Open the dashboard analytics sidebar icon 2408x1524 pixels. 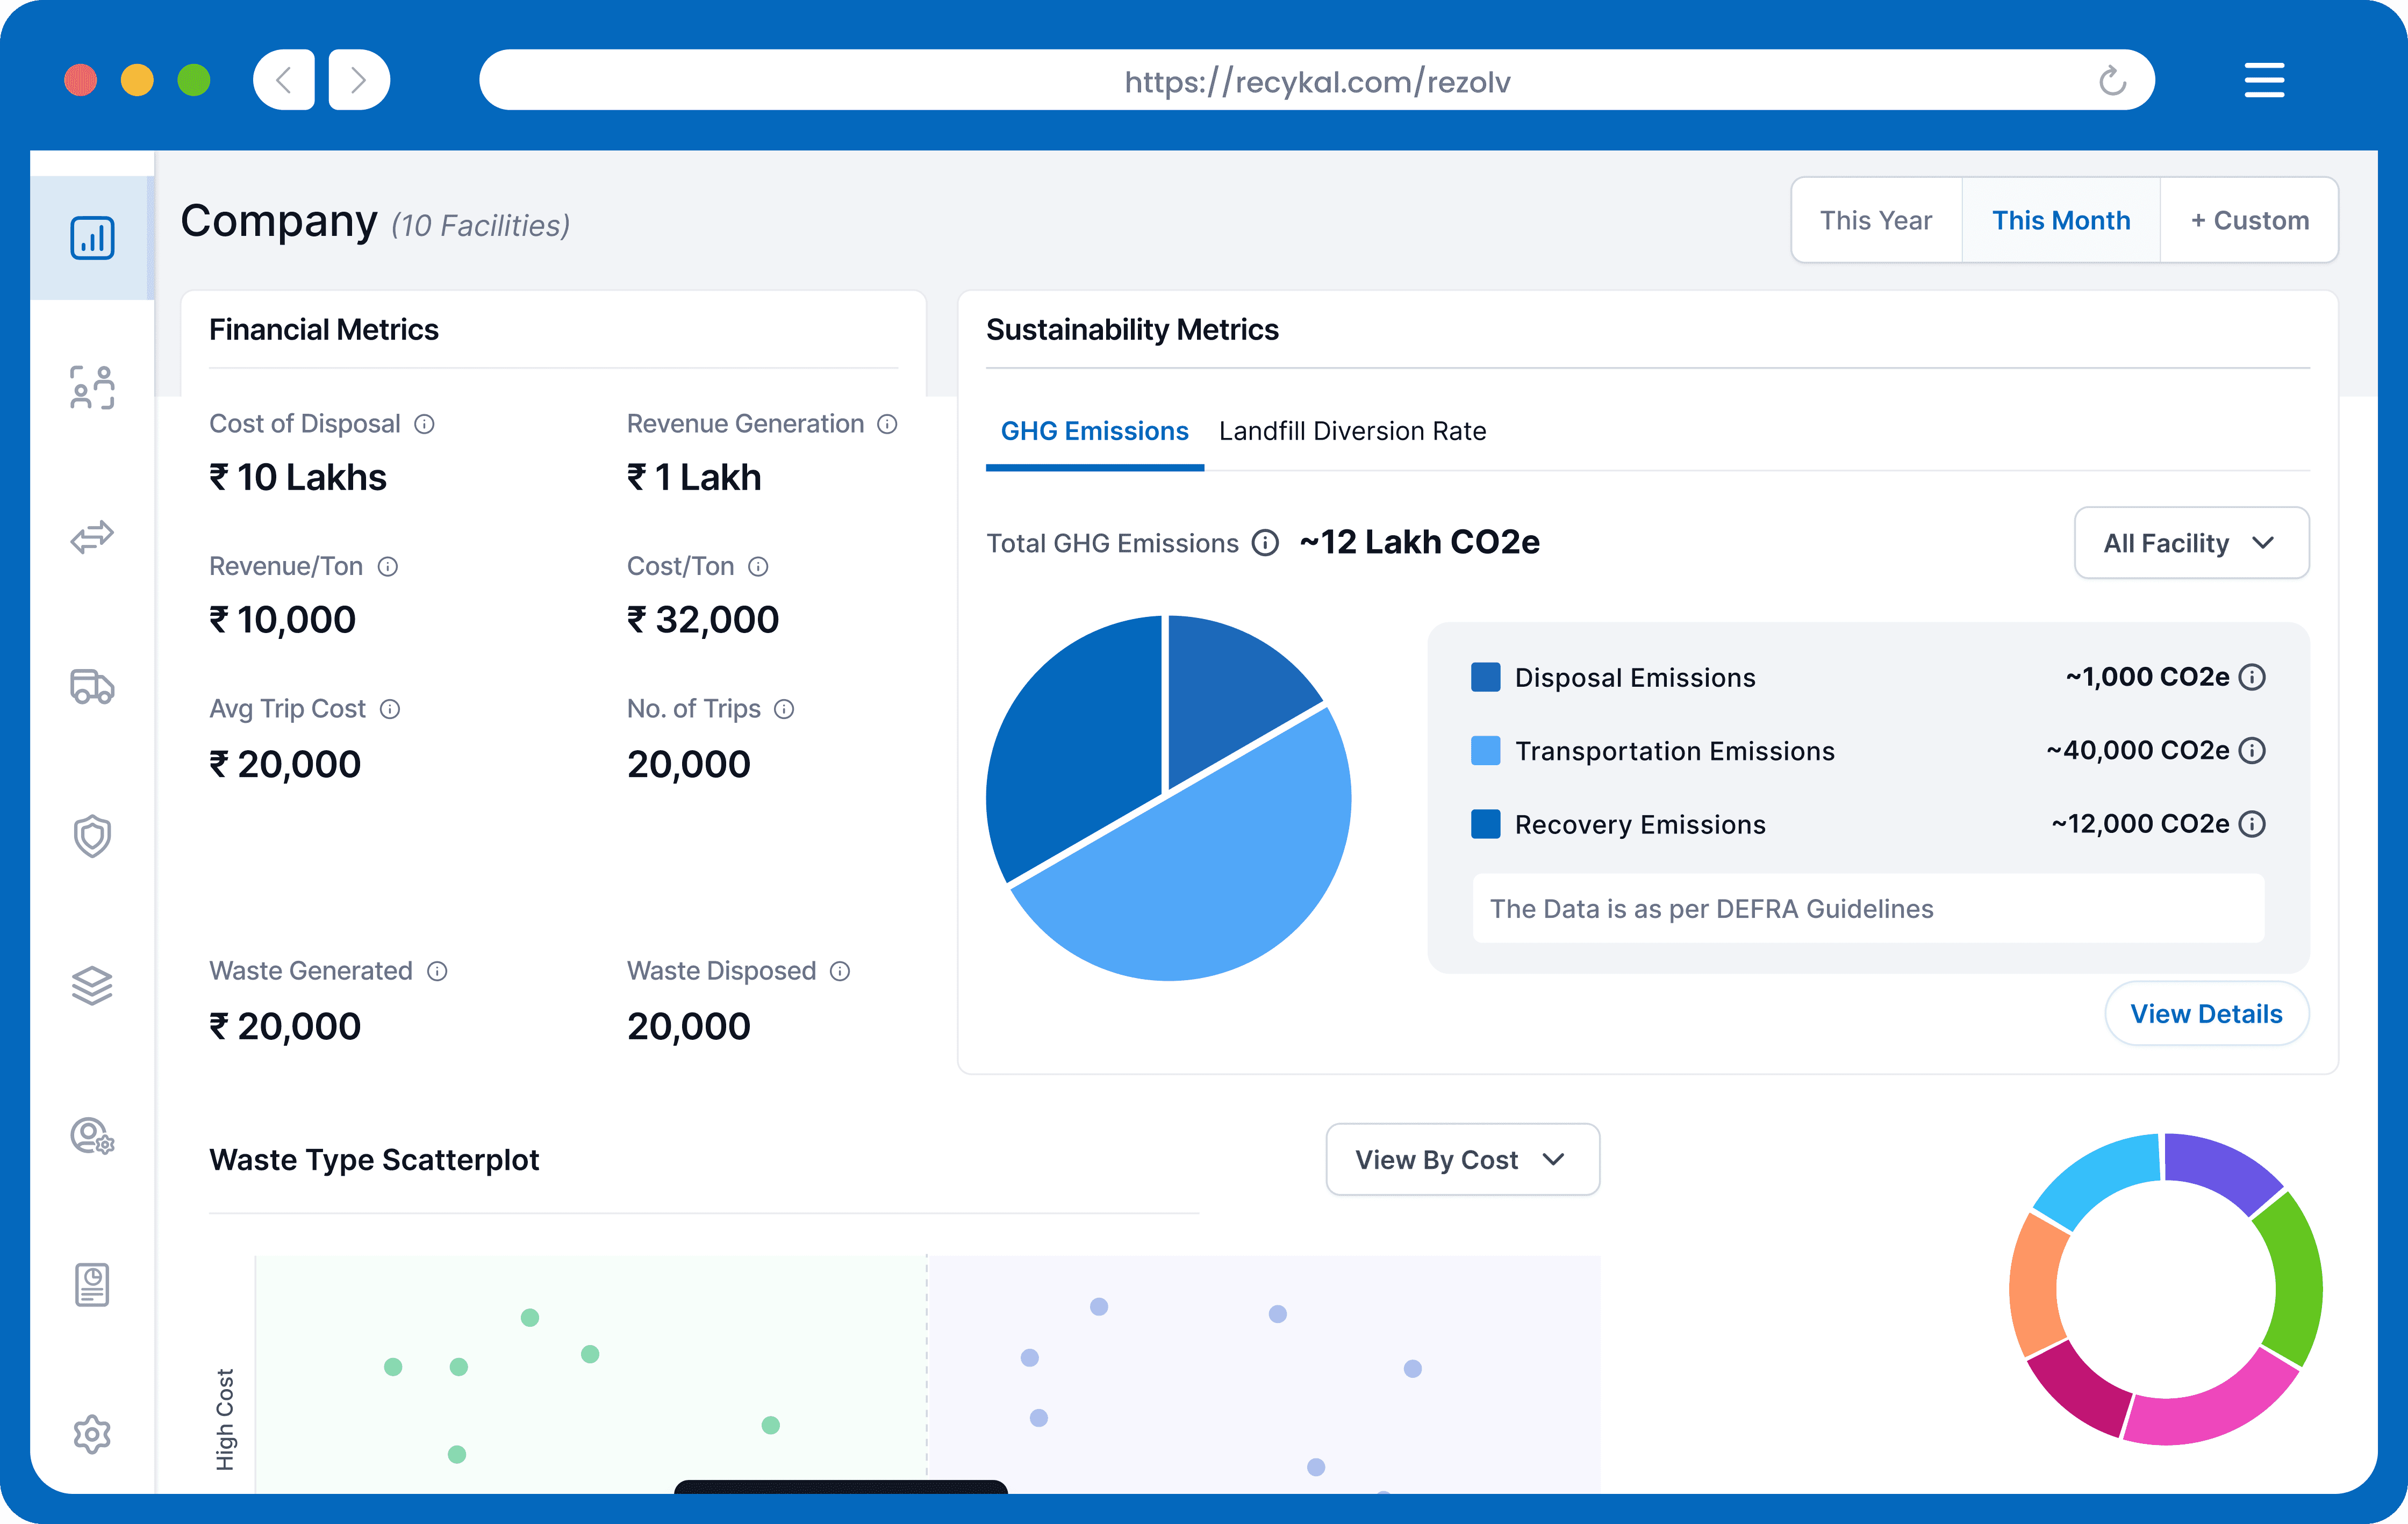coord(92,238)
